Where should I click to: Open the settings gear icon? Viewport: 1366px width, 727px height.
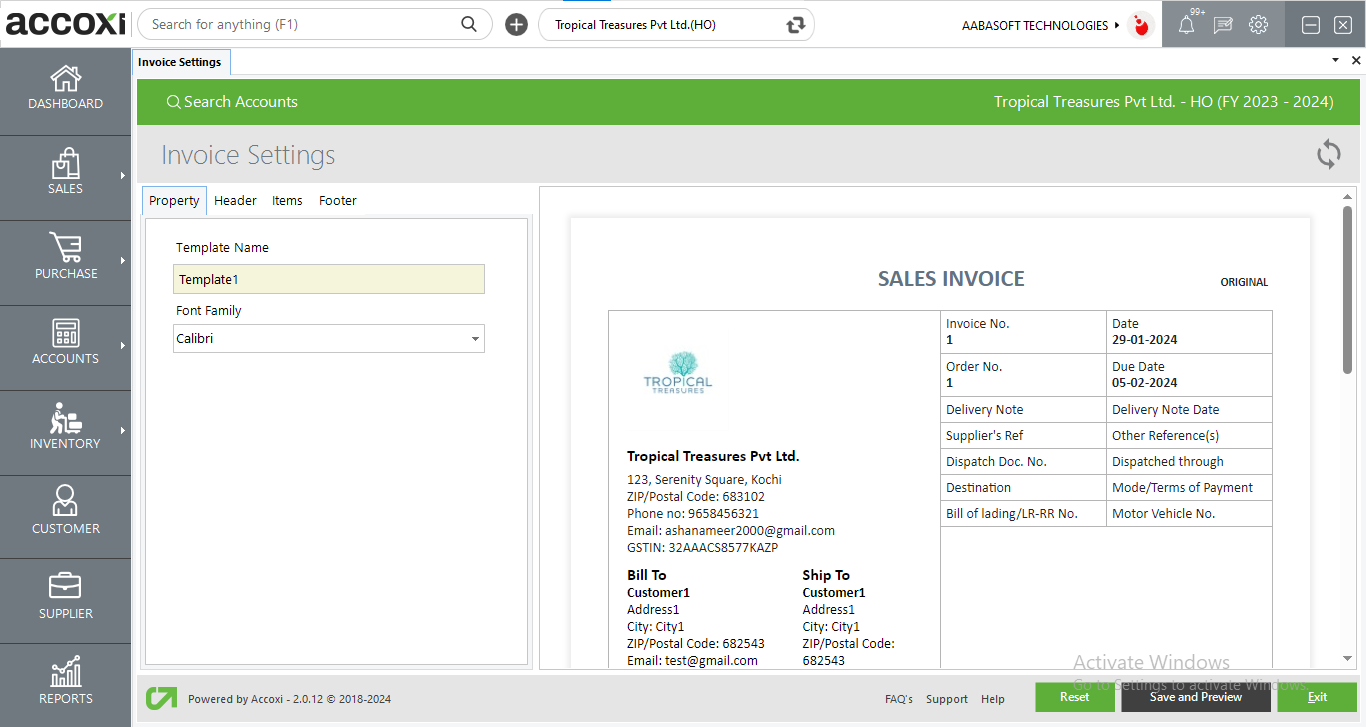point(1258,25)
